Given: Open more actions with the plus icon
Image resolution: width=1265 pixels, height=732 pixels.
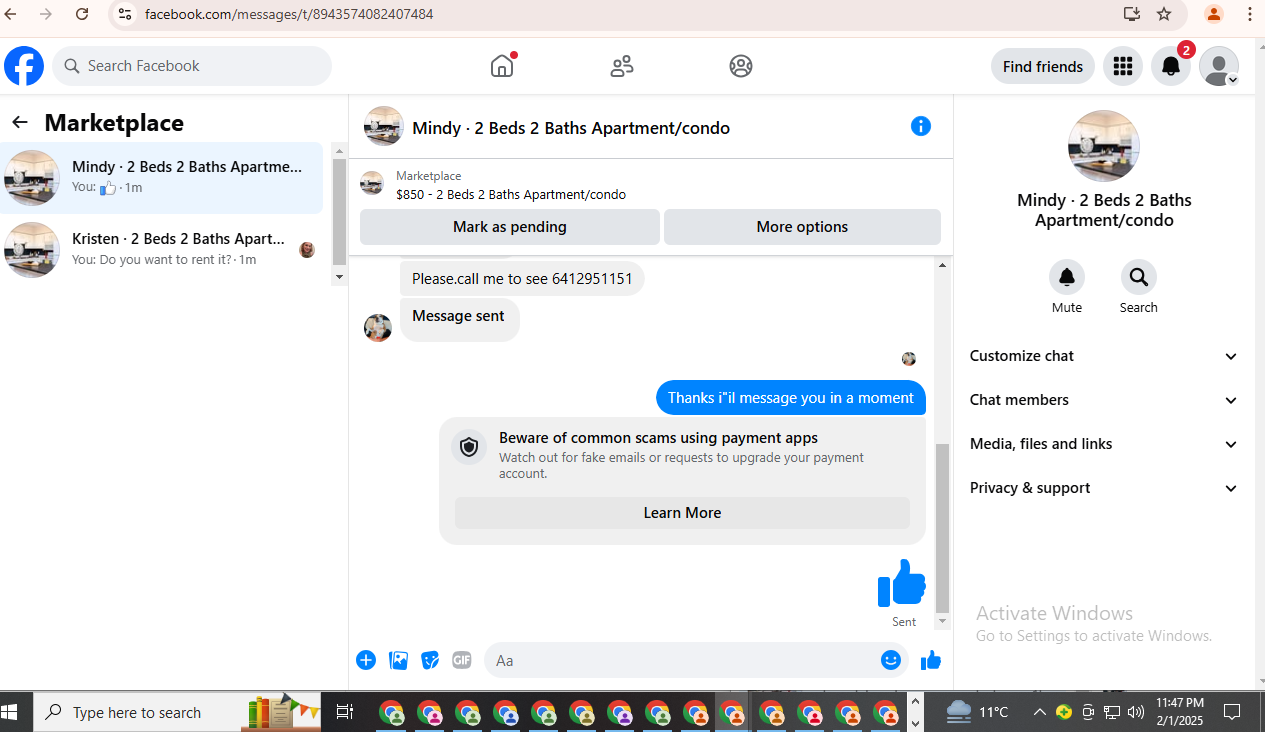Looking at the screenshot, I should pyautogui.click(x=366, y=660).
